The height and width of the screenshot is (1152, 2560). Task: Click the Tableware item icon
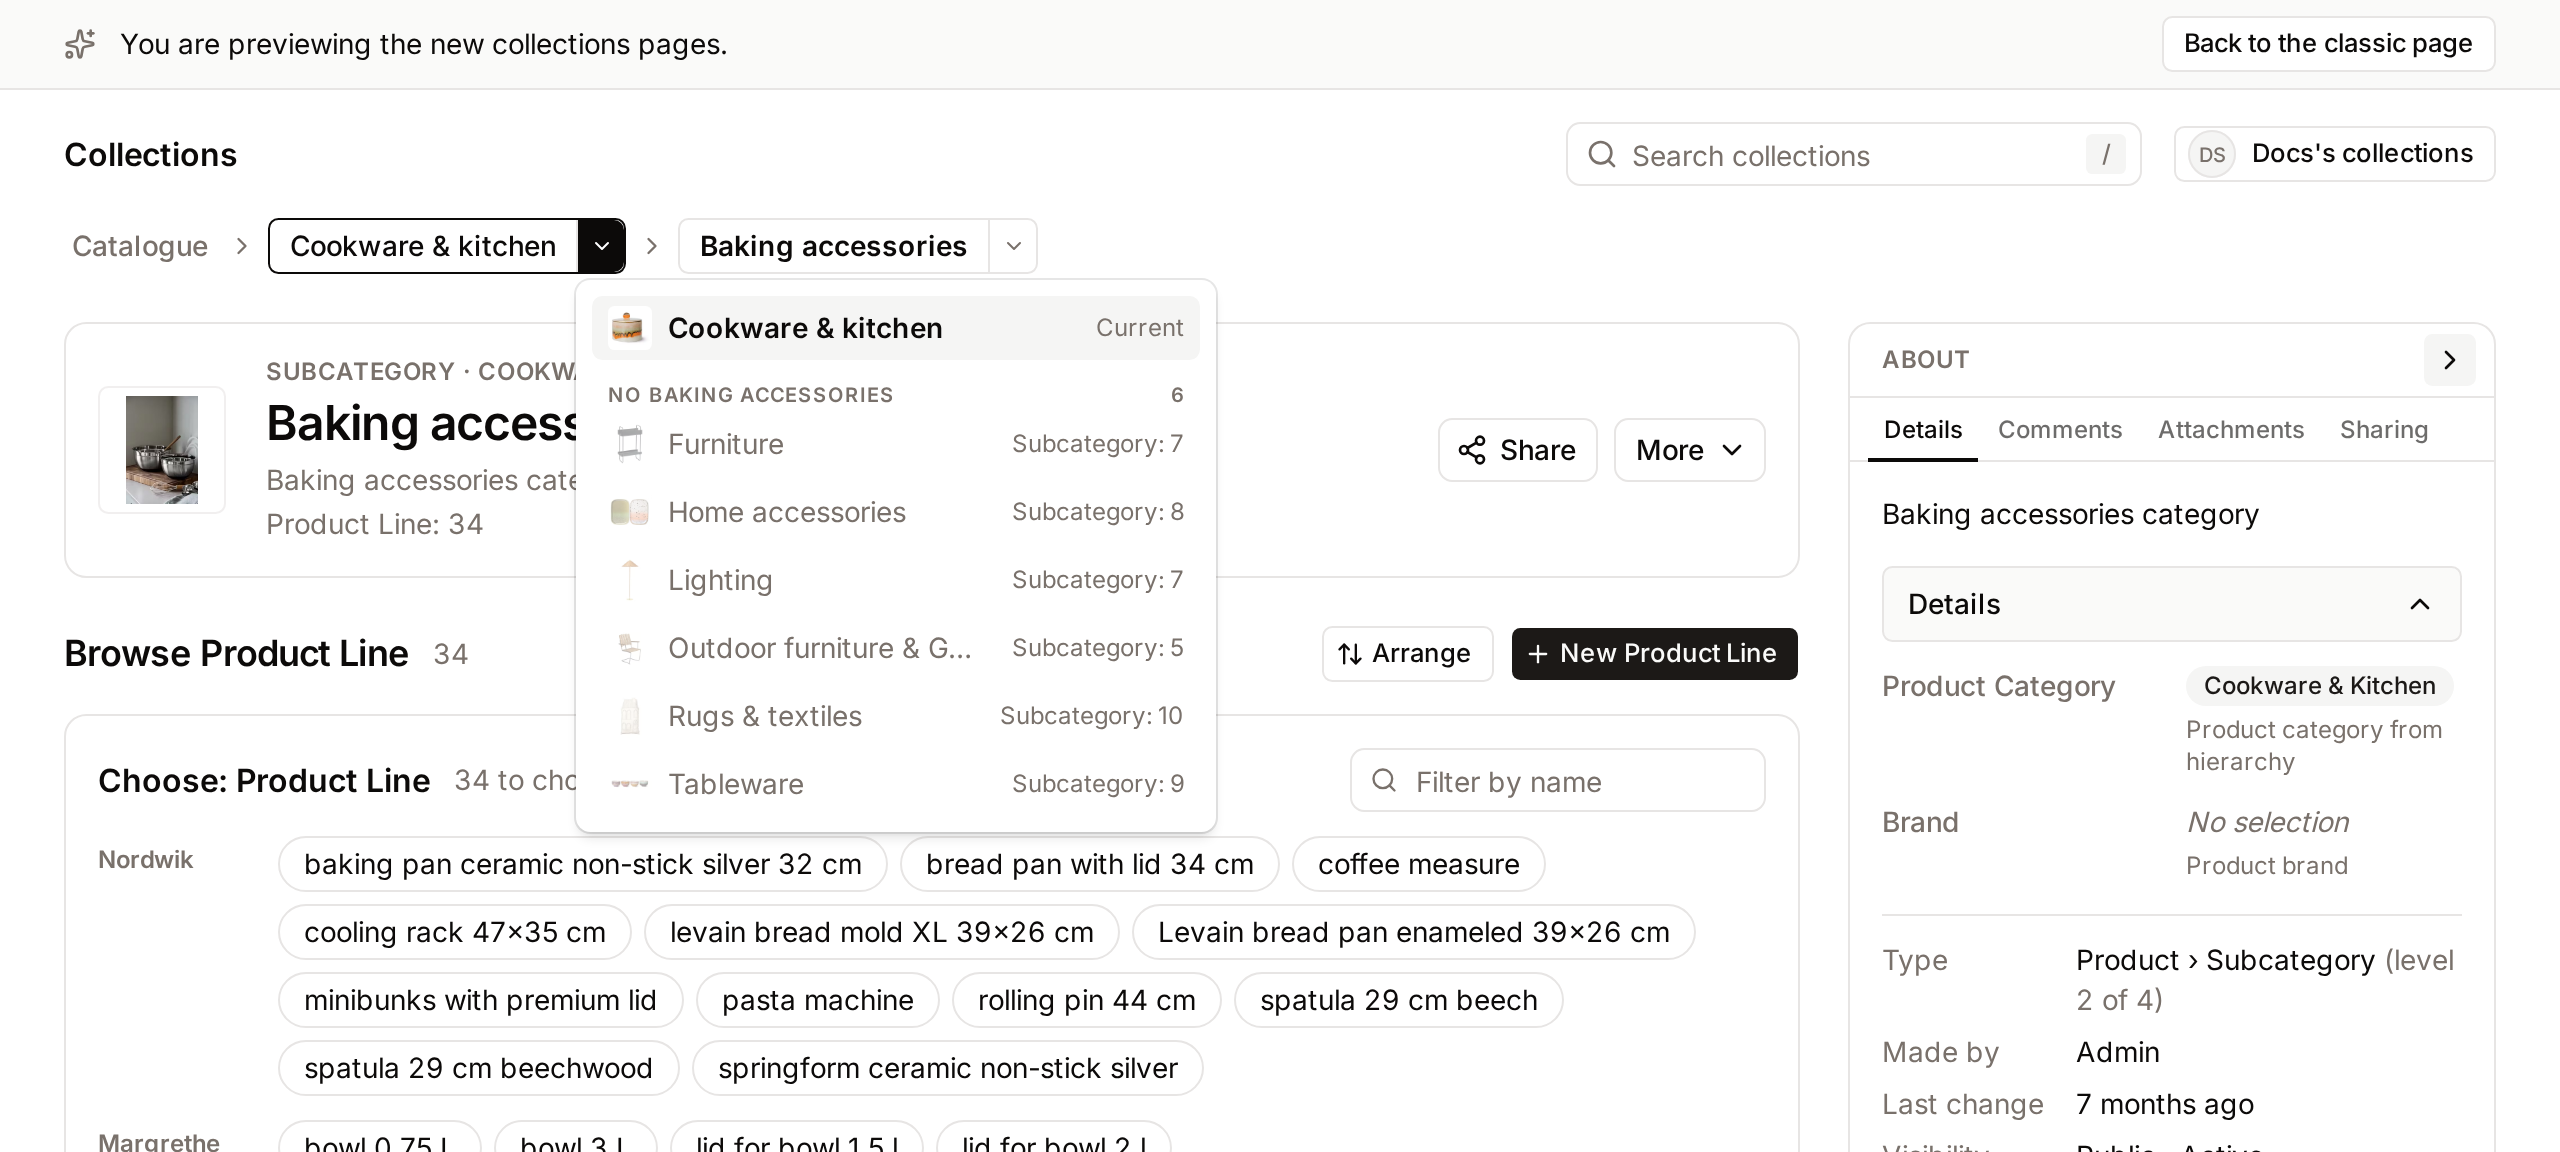629,784
